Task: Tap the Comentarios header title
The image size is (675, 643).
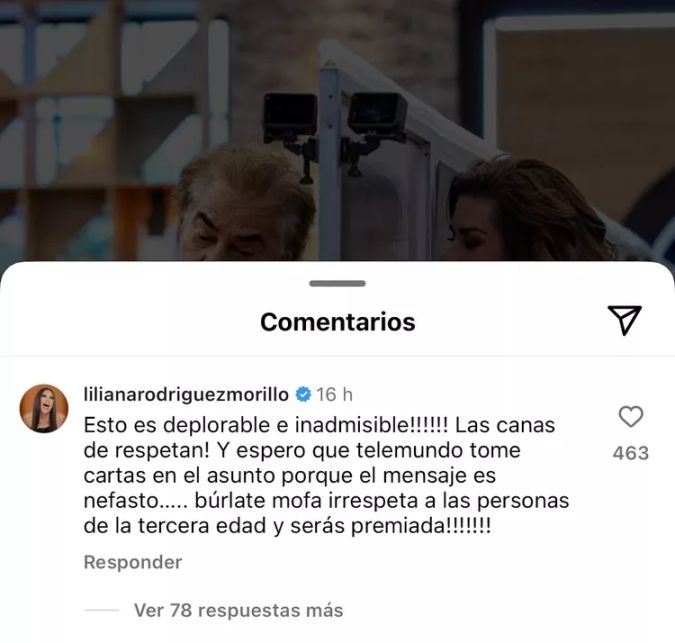Action: coord(338,322)
